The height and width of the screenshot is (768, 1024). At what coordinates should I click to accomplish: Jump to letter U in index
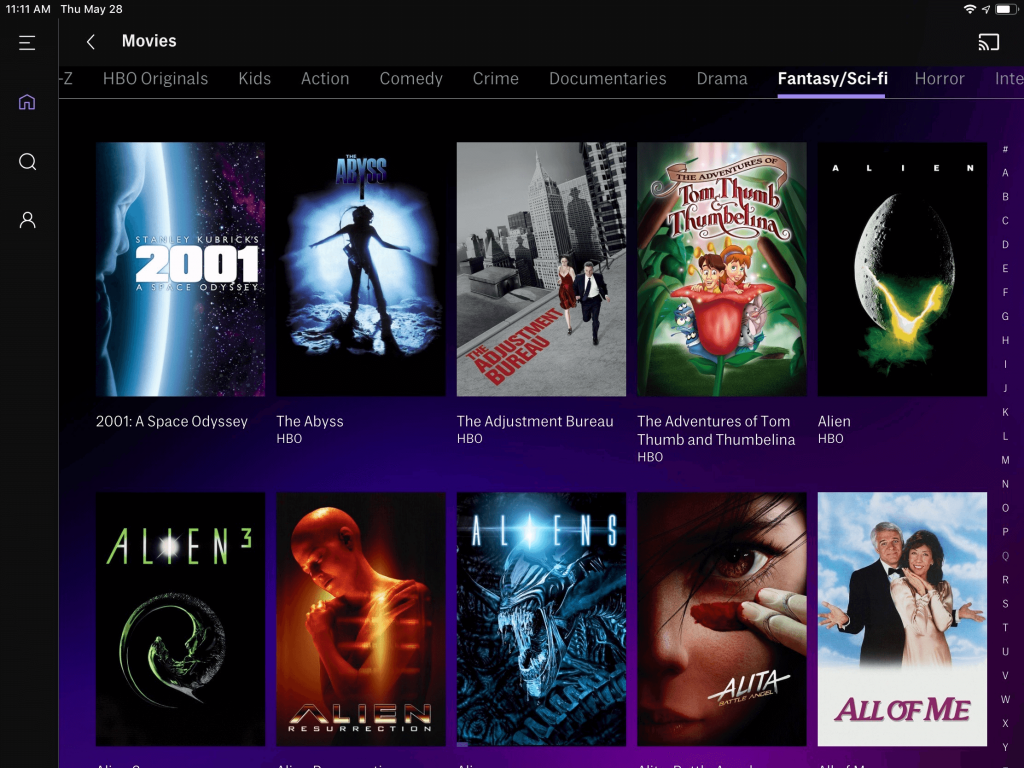point(1005,652)
